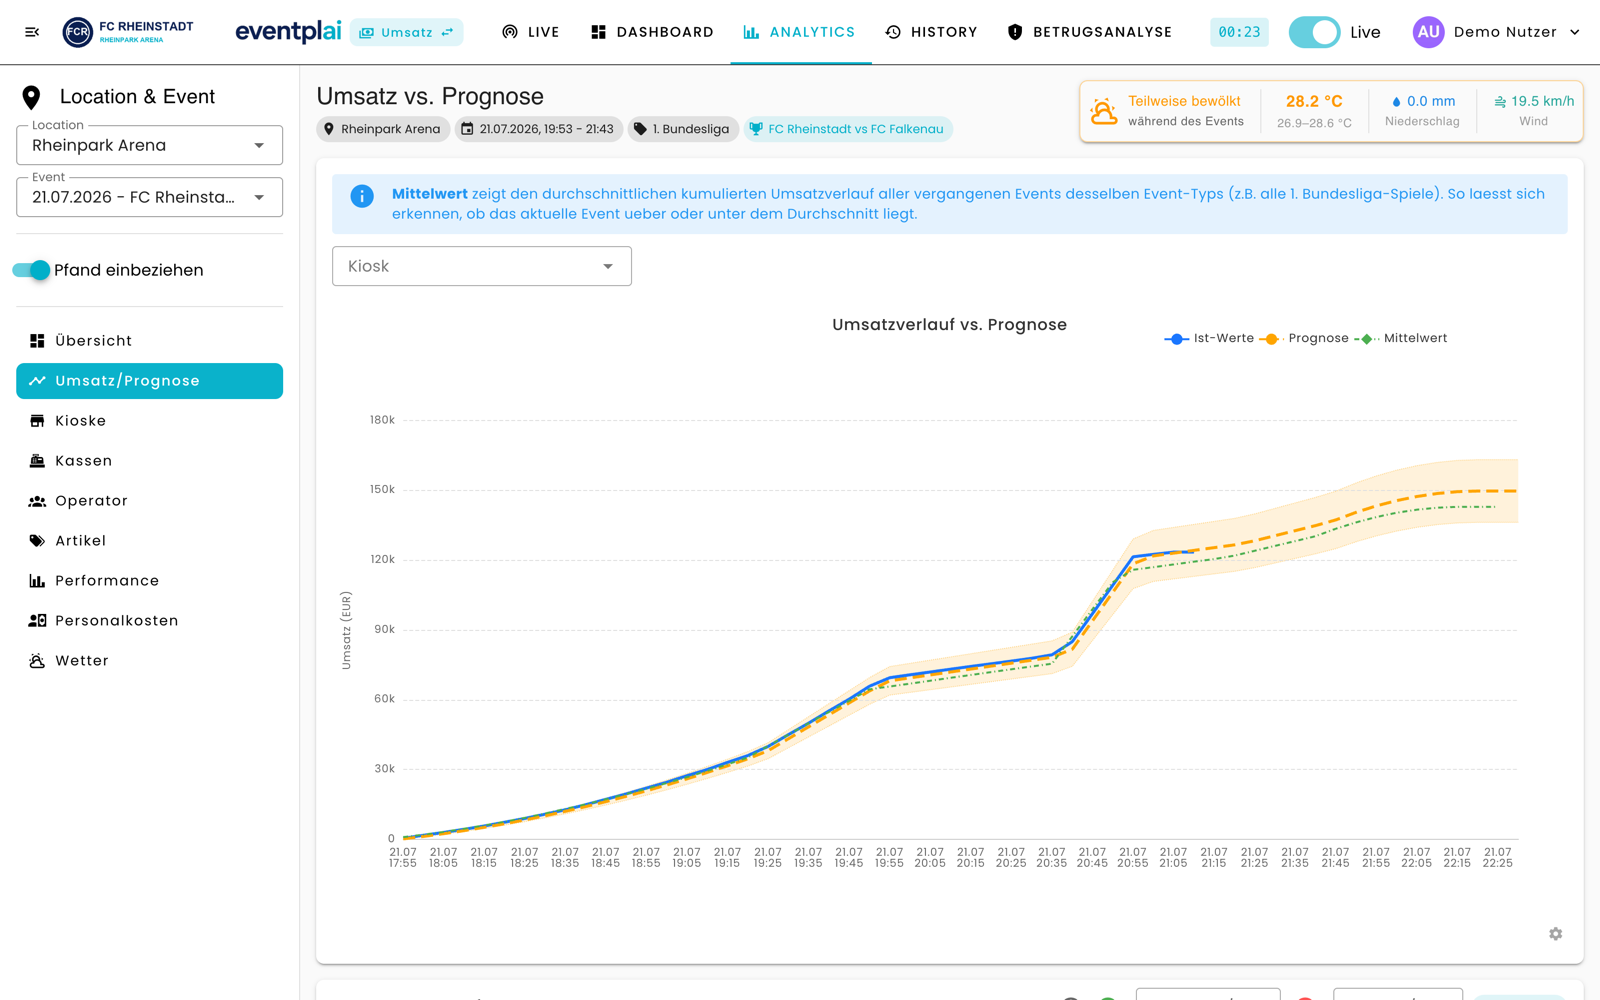Image resolution: width=1600 pixels, height=1000 pixels.
Task: Open the Kiosk filter dropdown
Action: click(x=482, y=266)
